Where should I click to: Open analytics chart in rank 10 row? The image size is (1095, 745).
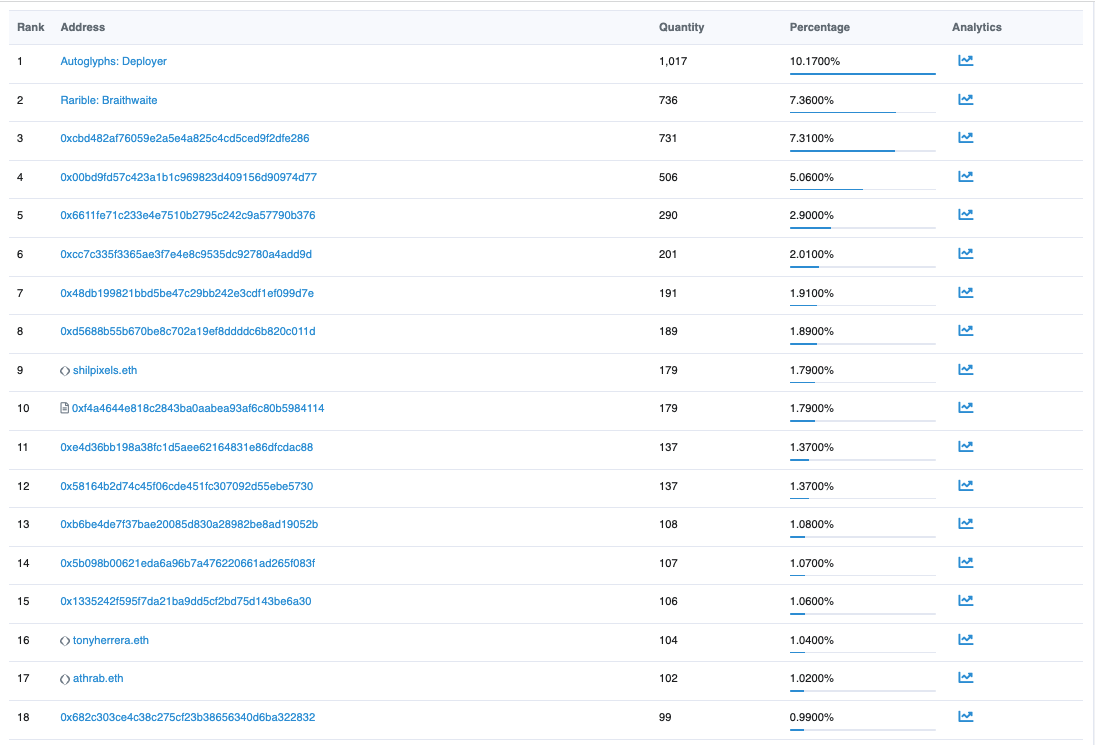965,408
